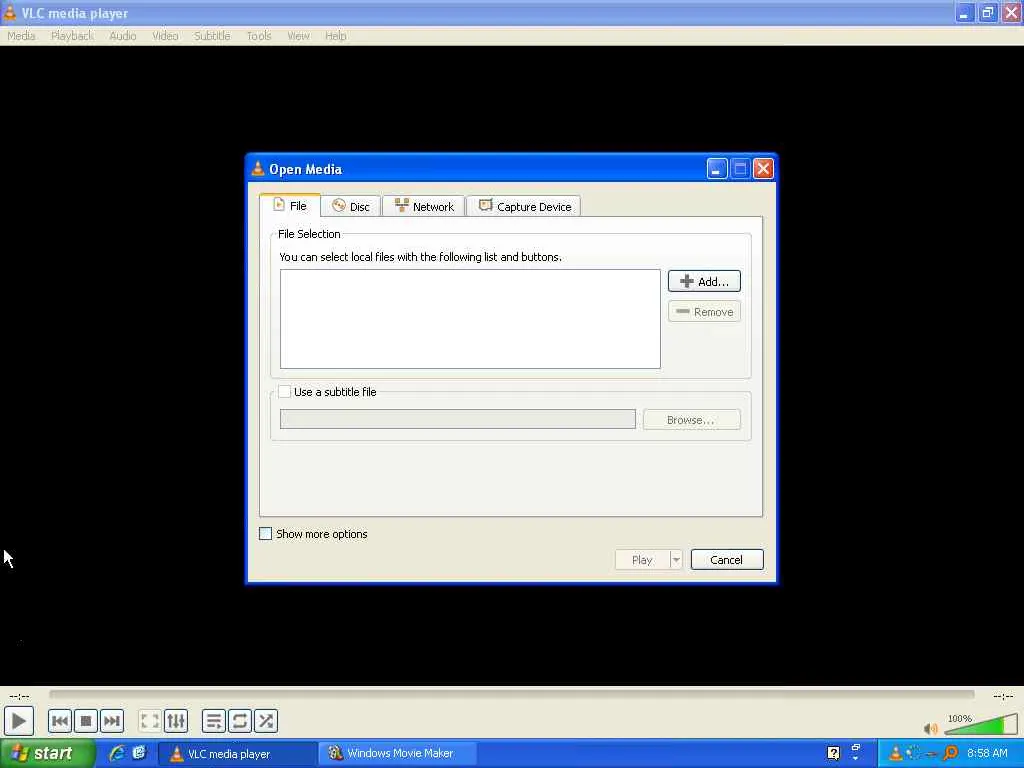Click the Previous media skip button

(59, 721)
